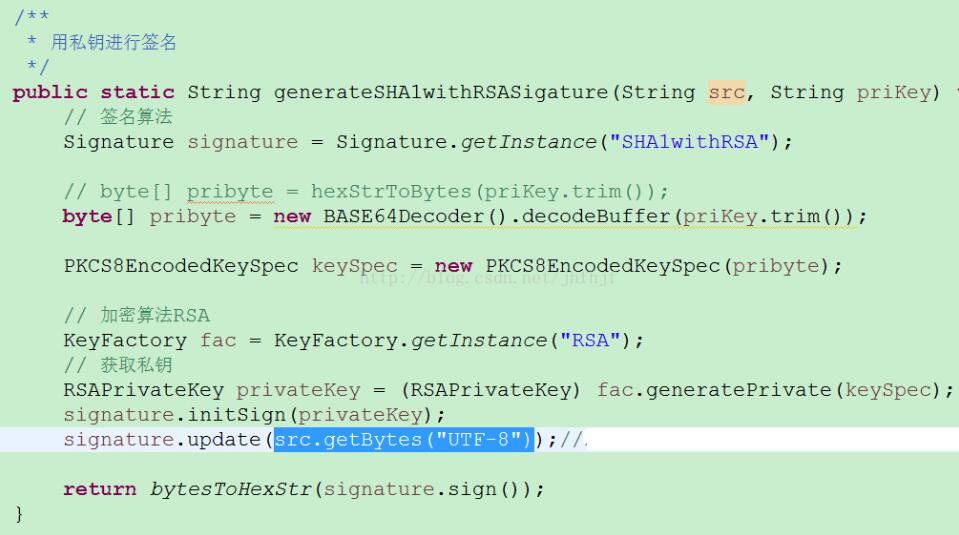This screenshot has height=535, width=959.
Task: Click the selected src.getBytes("UTF-8") text
Action: [404, 439]
